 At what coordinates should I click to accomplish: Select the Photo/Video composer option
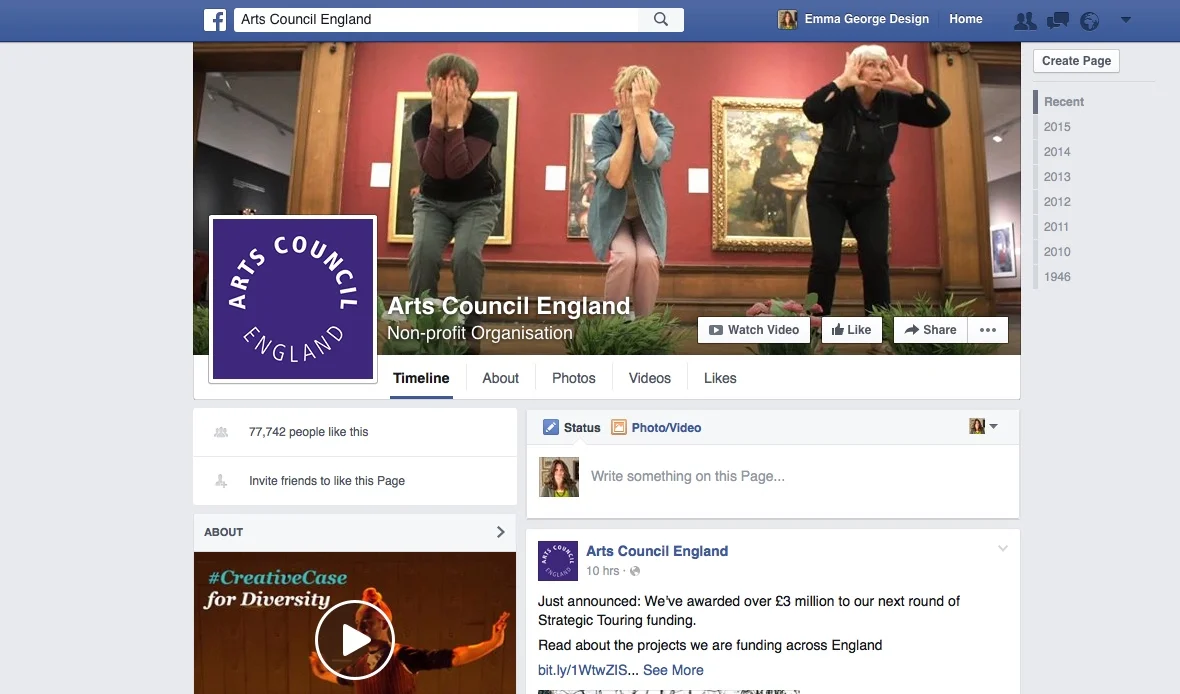pyautogui.click(x=656, y=428)
